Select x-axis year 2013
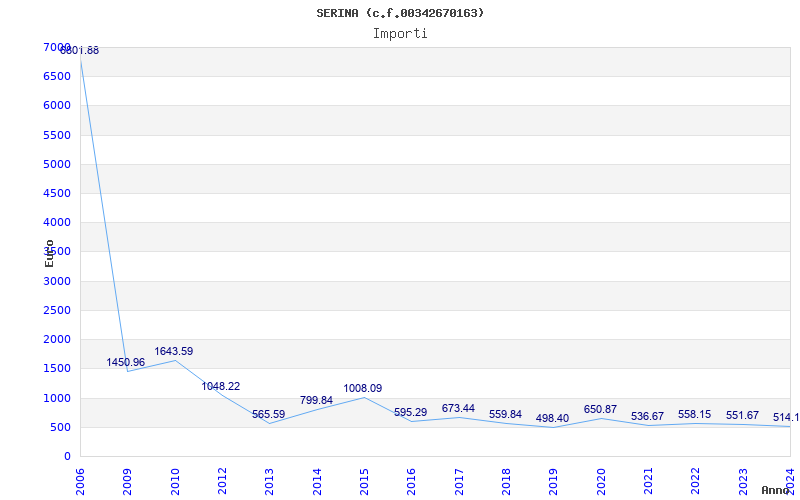Image resolution: width=800 pixels, height=500 pixels. (269, 481)
